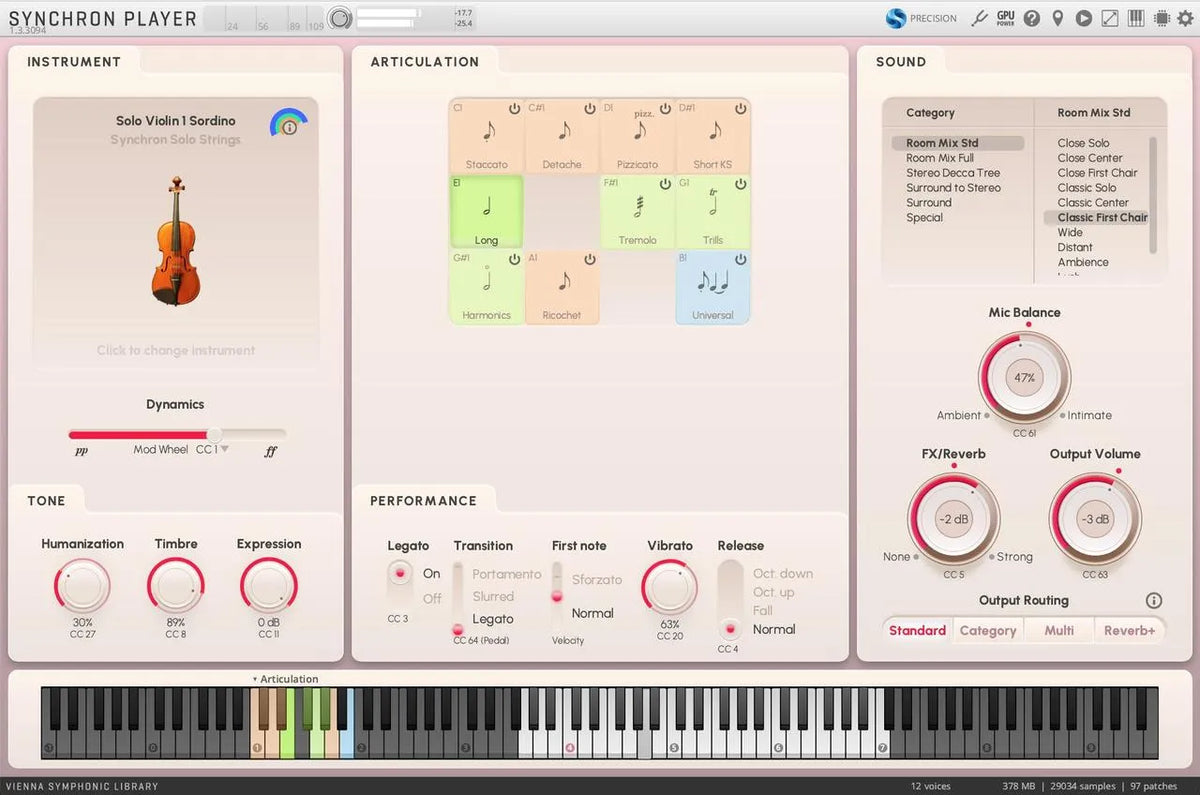Select the Category output routing tab
Viewport: 1200px width, 795px height.
pyautogui.click(x=988, y=631)
